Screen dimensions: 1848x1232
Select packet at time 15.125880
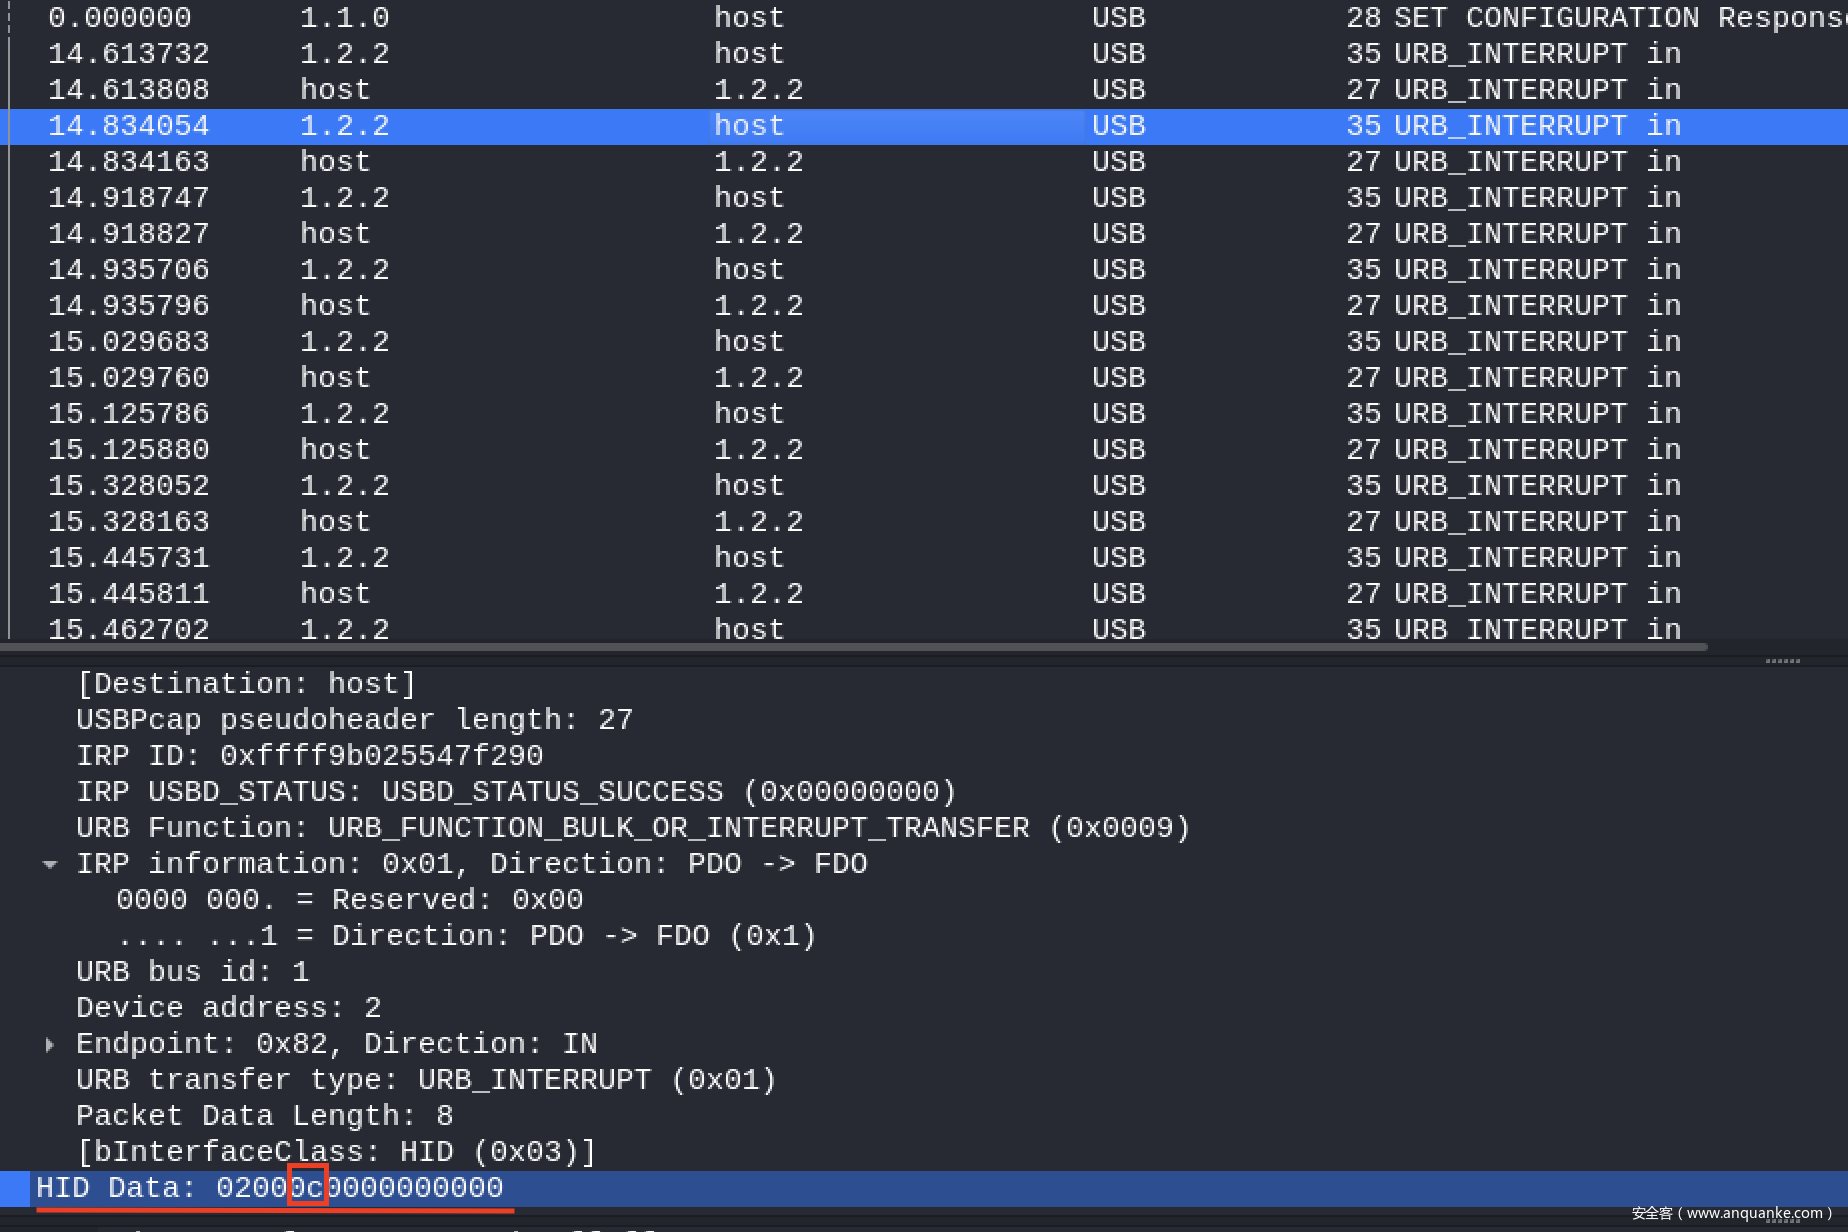129,450
